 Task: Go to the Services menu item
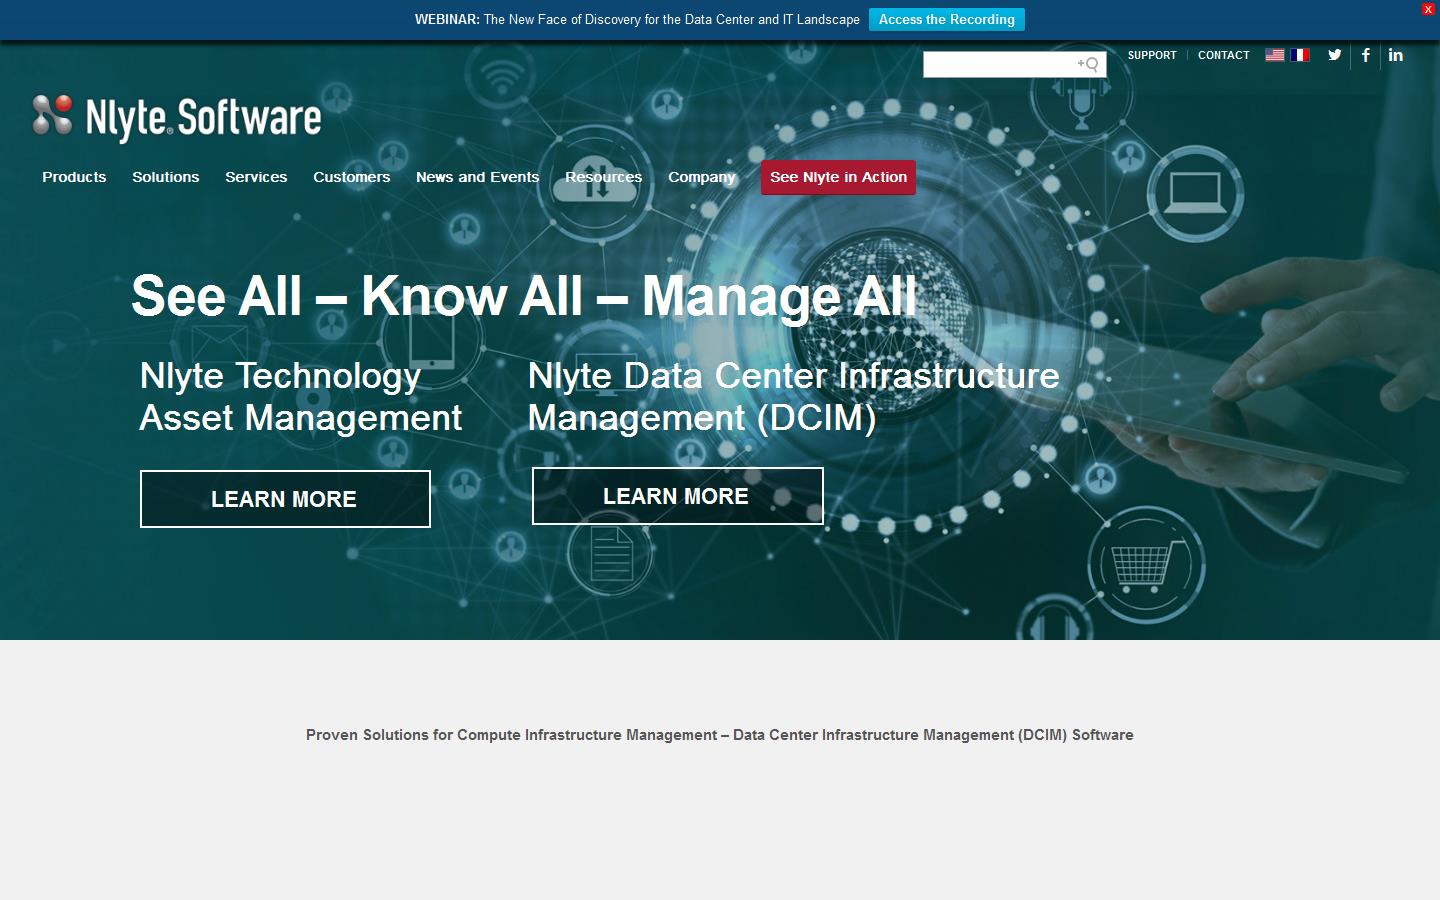pyautogui.click(x=256, y=177)
